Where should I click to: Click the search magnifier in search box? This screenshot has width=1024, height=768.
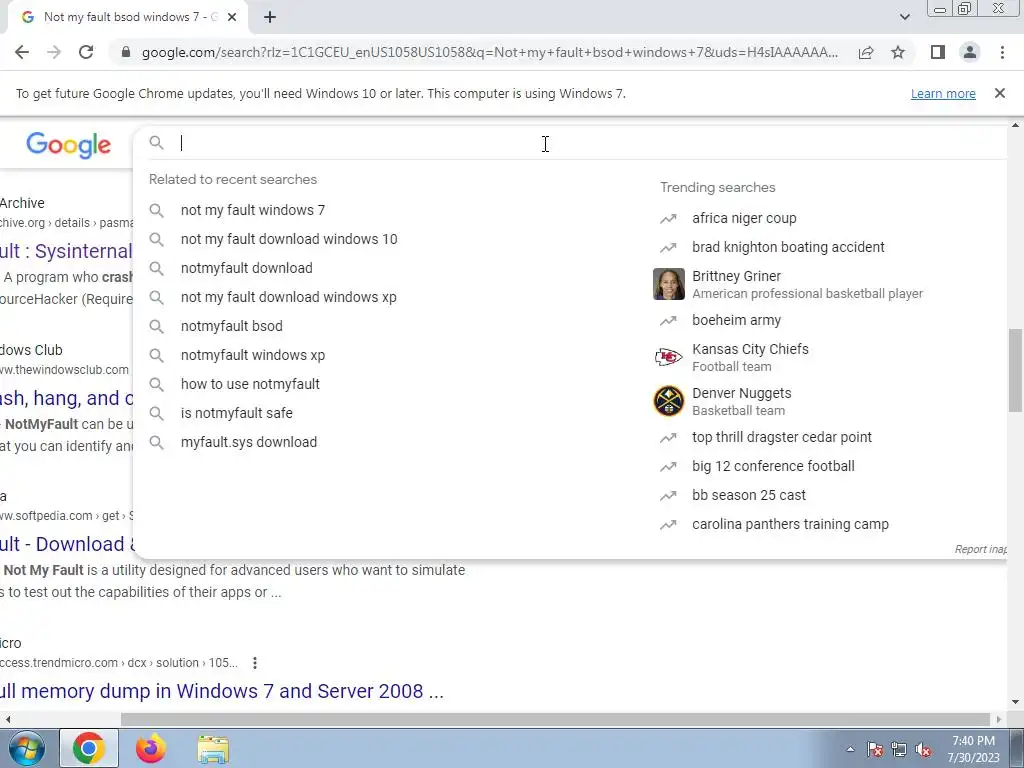(156, 143)
